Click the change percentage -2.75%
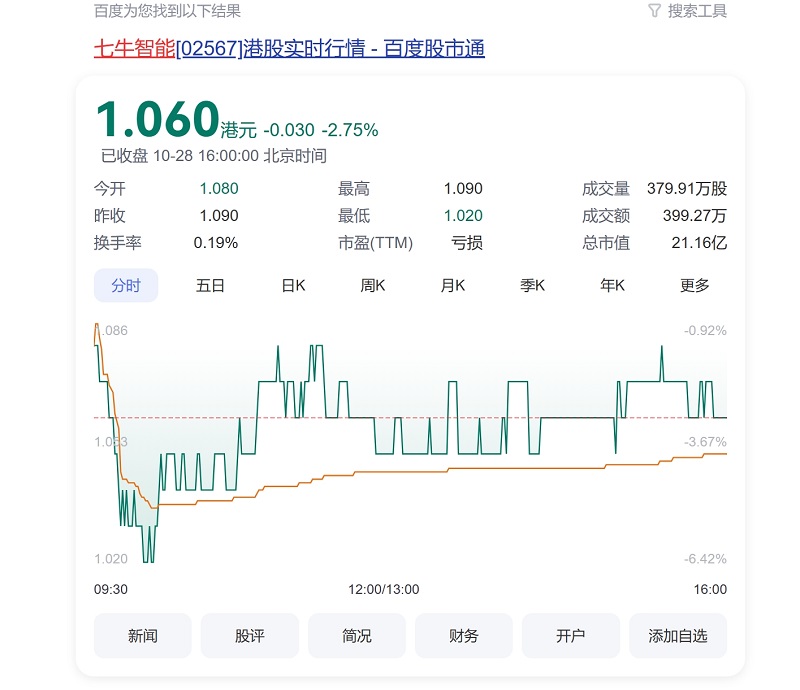 pos(350,130)
